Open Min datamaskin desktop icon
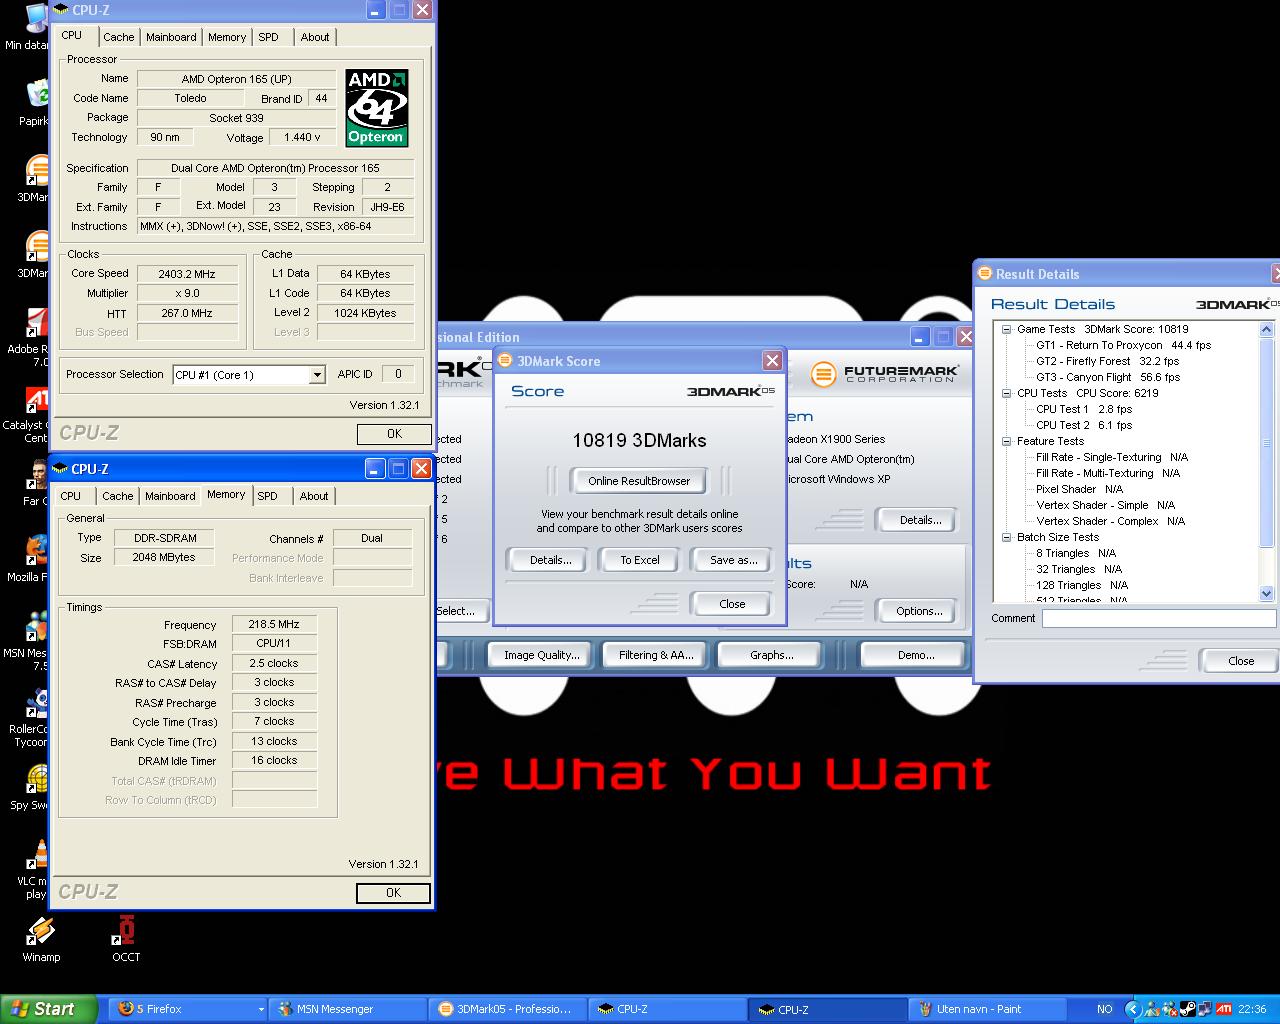This screenshot has height=1024, width=1280. [28, 26]
